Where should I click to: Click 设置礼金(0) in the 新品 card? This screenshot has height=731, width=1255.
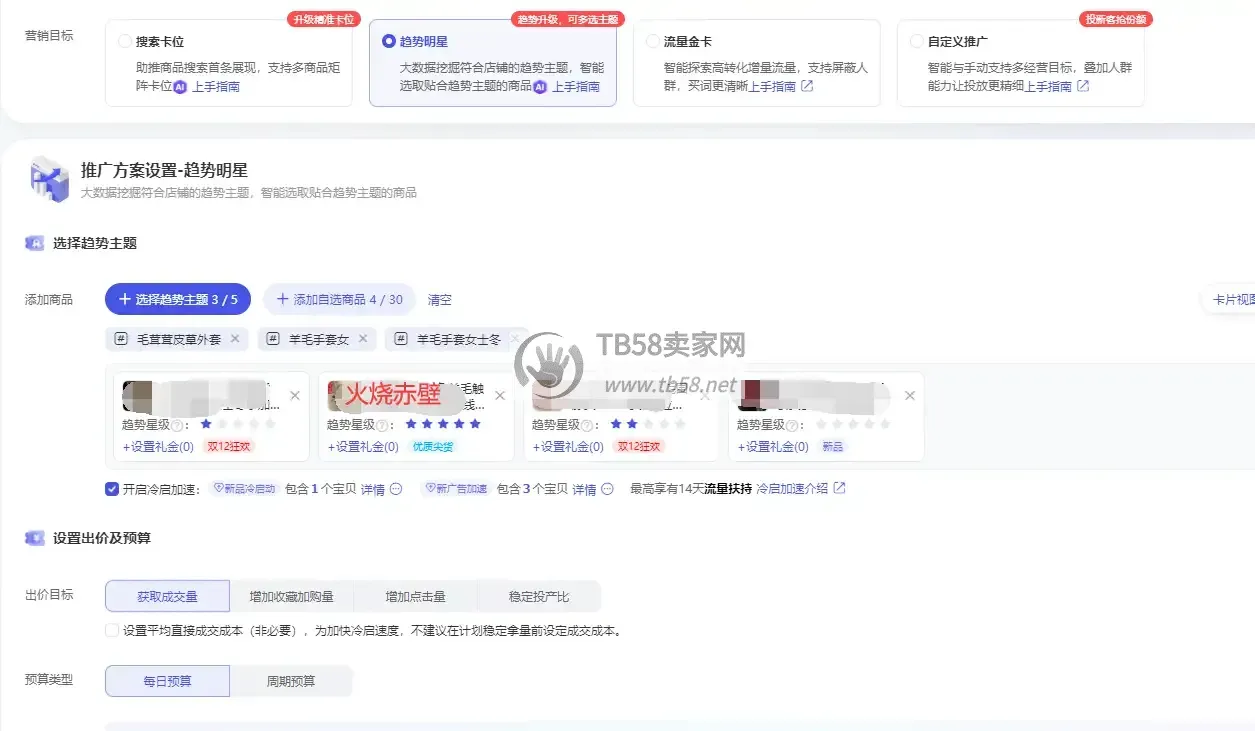click(773, 447)
